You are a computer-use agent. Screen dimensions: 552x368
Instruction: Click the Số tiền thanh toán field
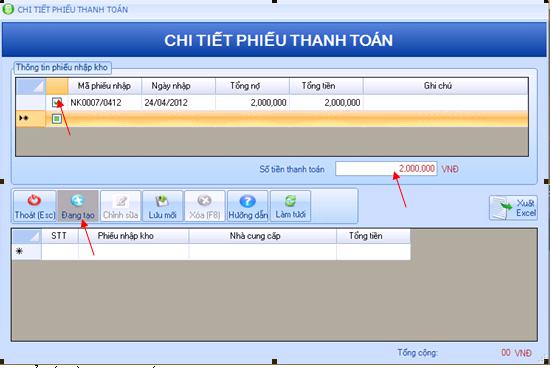click(x=386, y=169)
